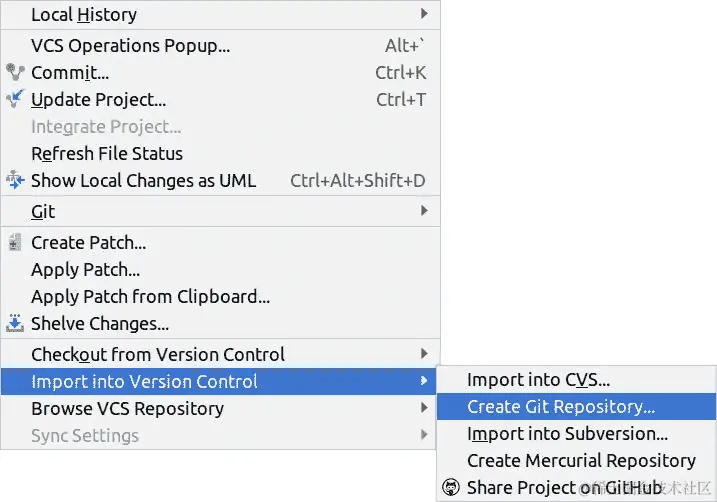Click the Commit menu icon

15,72
